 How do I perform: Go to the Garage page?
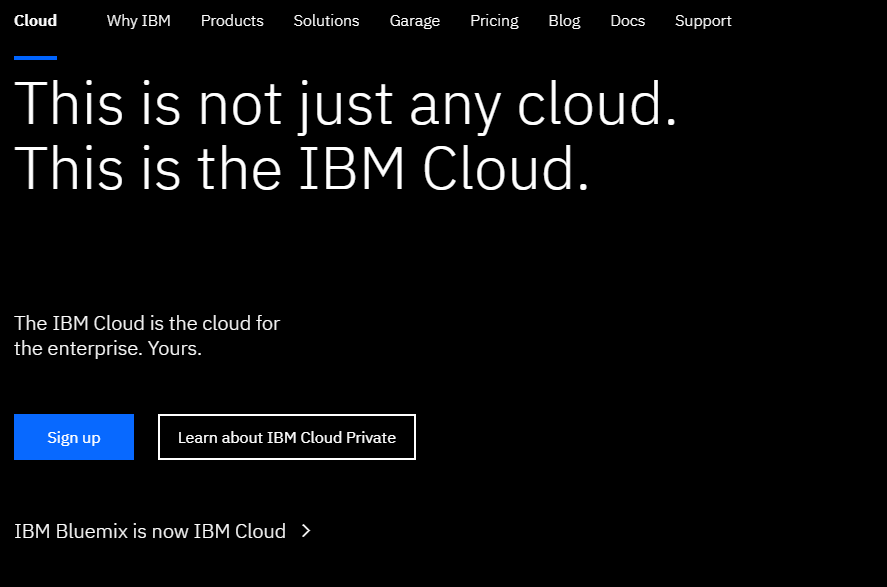coord(415,21)
